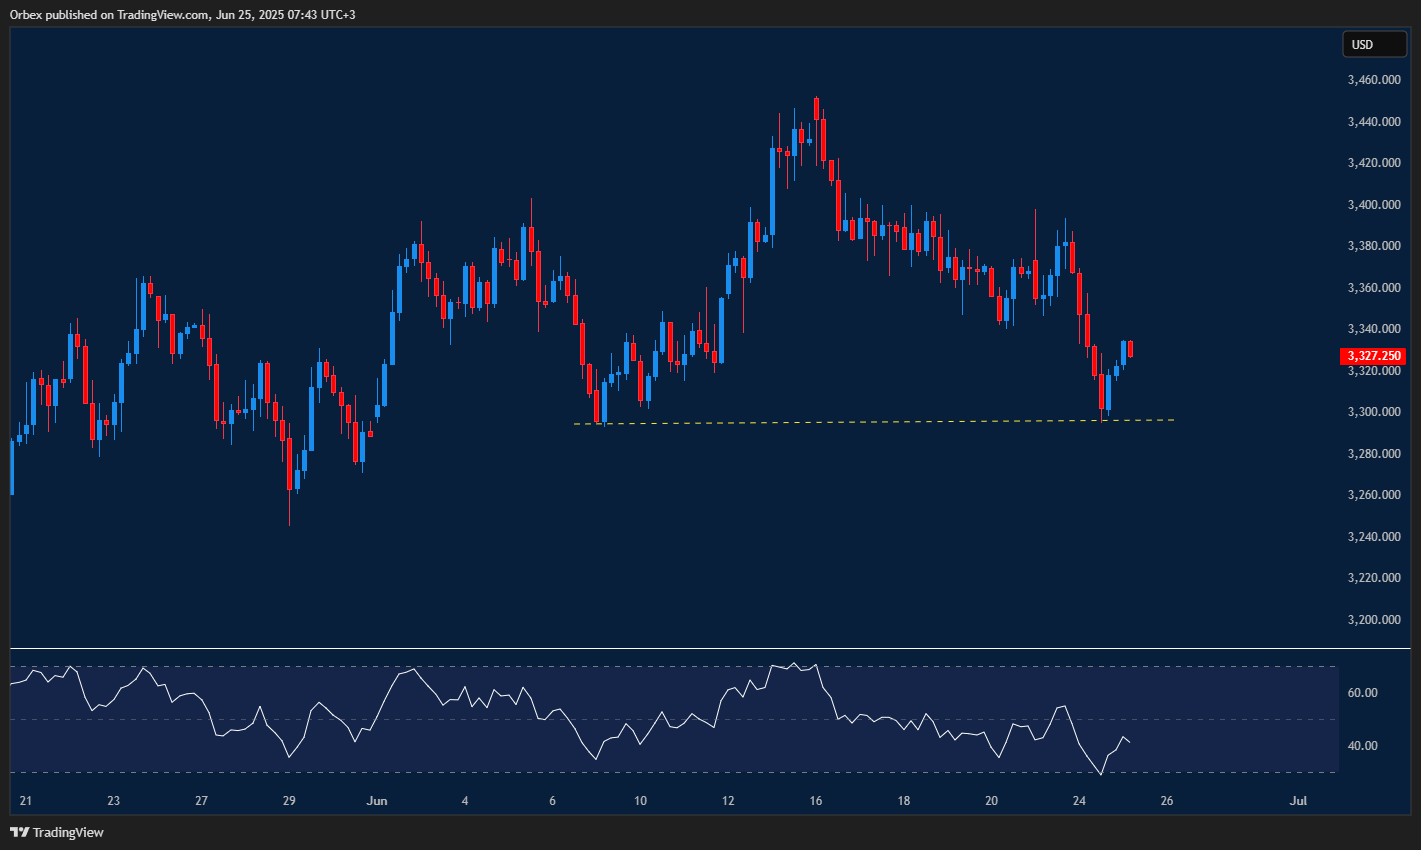
Task: Select the red current price label 3,327.250
Action: 1374,356
